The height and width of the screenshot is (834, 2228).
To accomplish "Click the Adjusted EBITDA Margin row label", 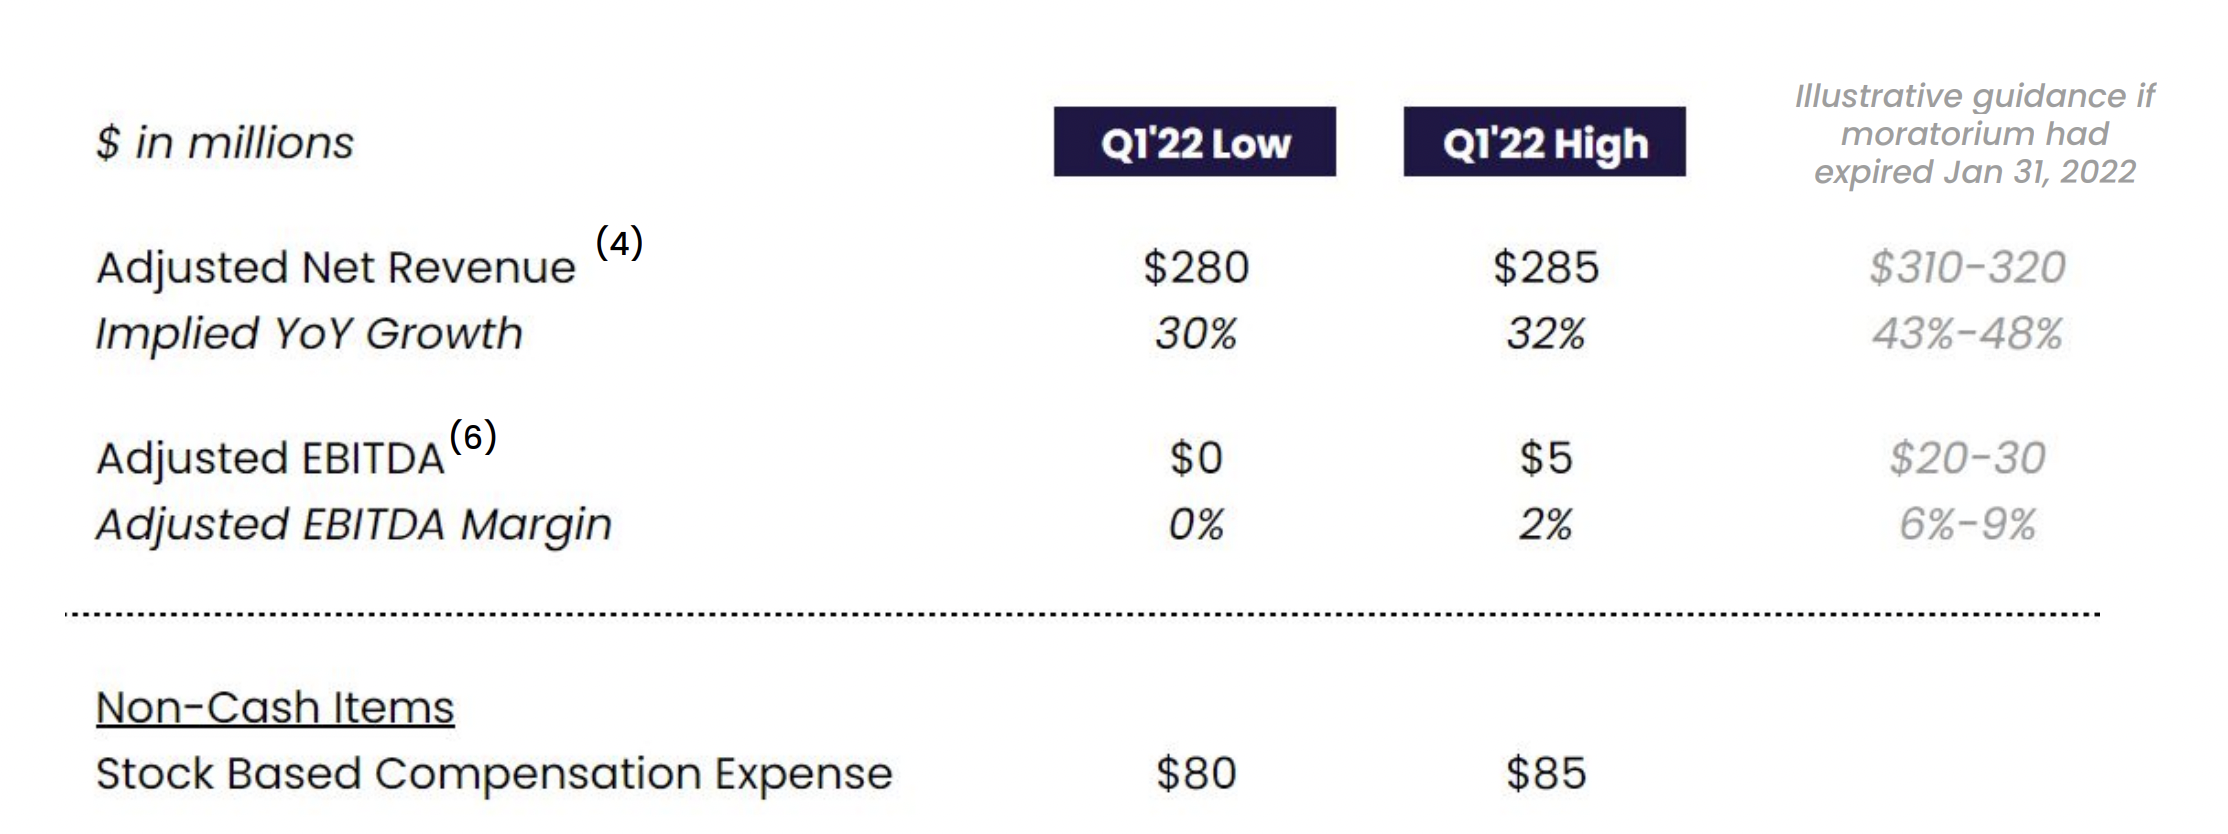I will pos(354,525).
